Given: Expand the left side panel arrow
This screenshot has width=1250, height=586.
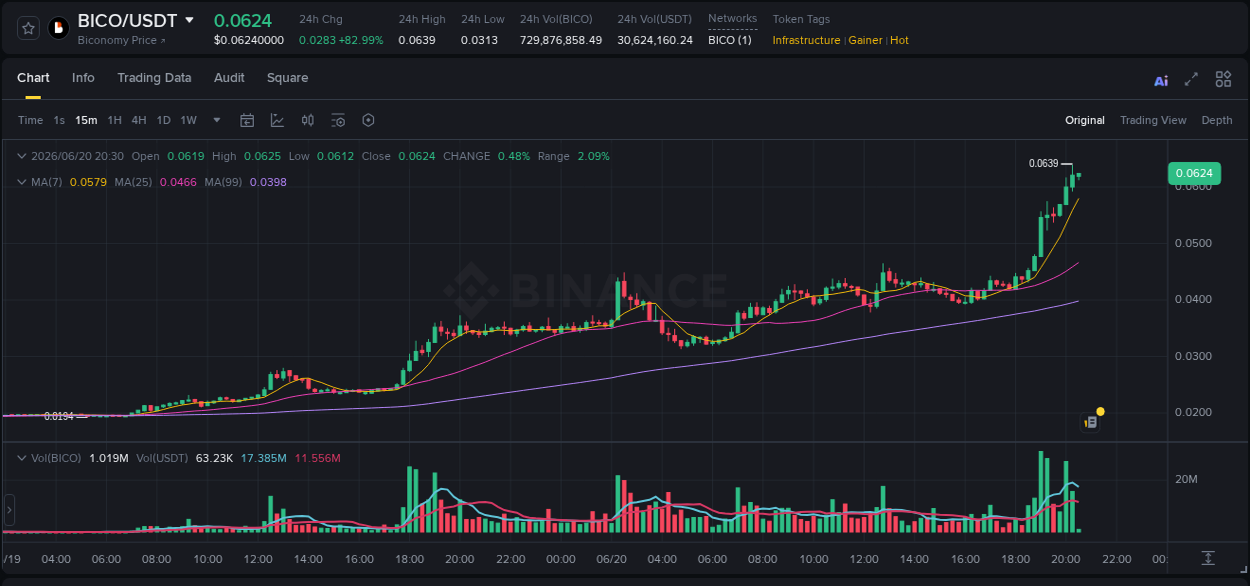Looking at the screenshot, I should pos(10,509).
